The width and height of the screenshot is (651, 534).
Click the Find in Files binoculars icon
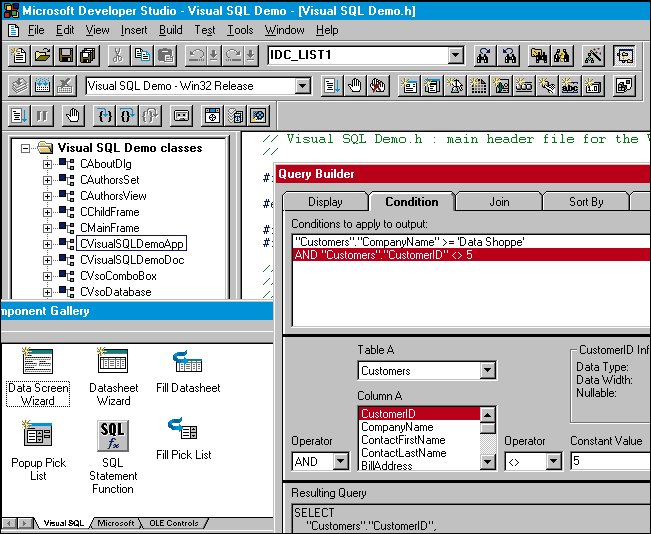(x=538, y=55)
